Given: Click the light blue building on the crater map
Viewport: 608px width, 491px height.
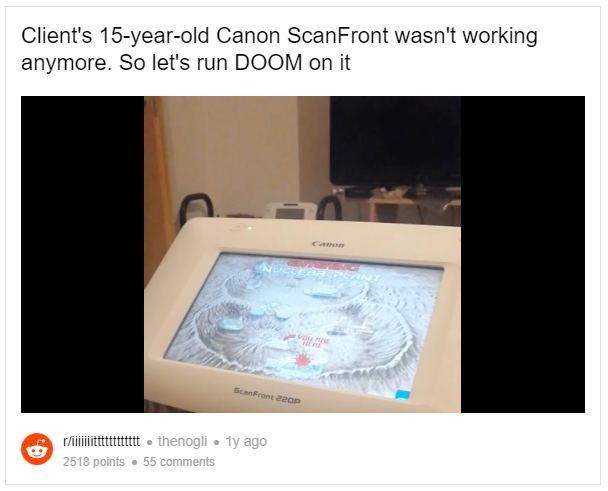Looking at the screenshot, I should coord(230,325).
